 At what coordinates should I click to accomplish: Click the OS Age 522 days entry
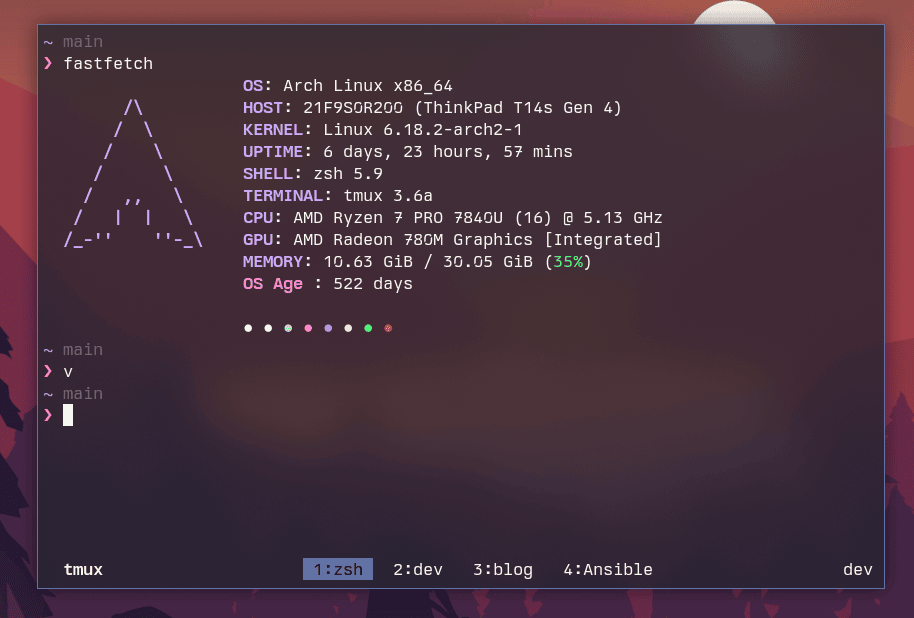pos(327,283)
